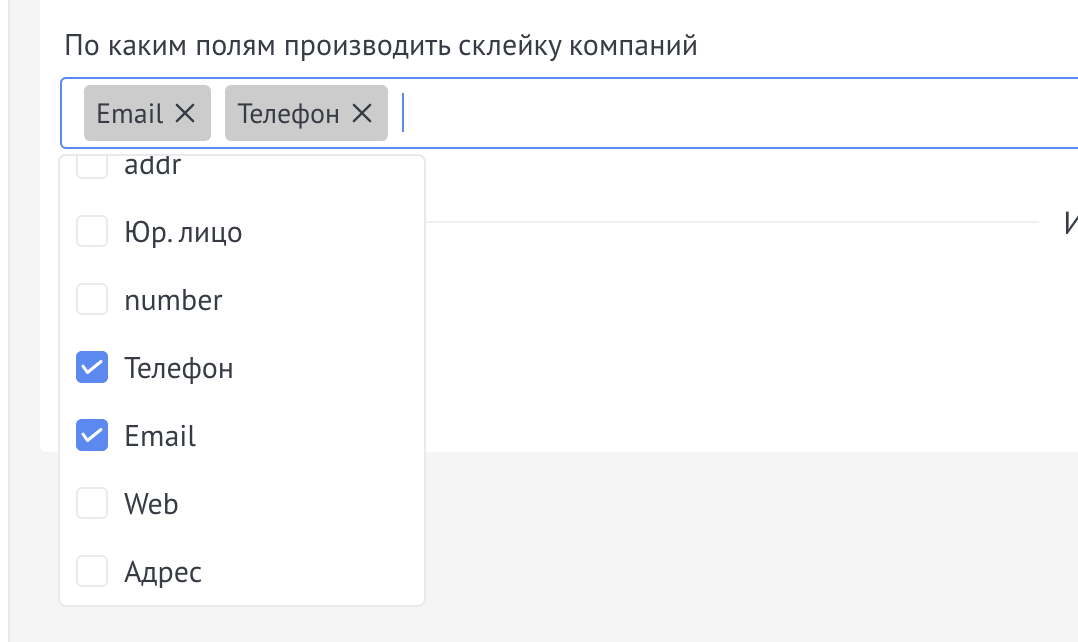Tick the number checkbox
Screen dimensions: 1078x642
tap(92, 300)
